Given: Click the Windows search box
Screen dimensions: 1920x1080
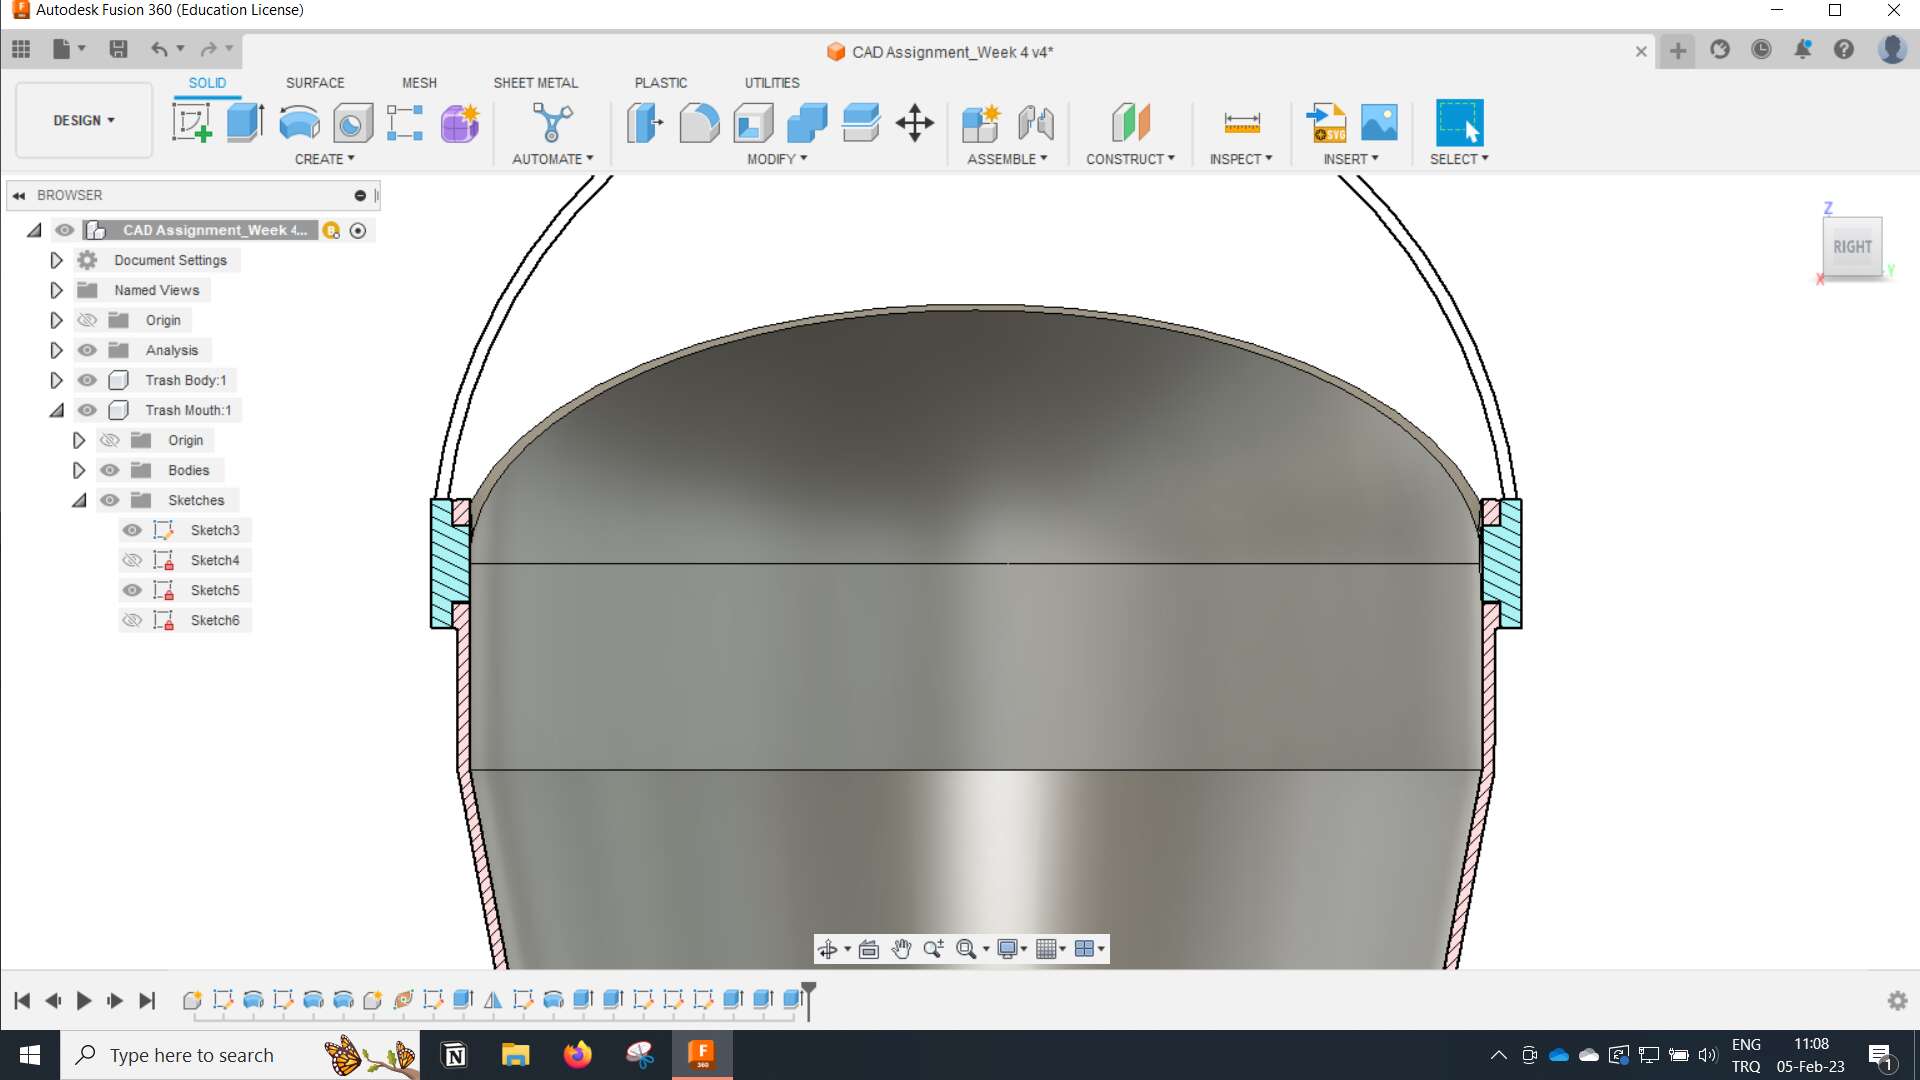Looking at the screenshot, I should pos(240,1055).
